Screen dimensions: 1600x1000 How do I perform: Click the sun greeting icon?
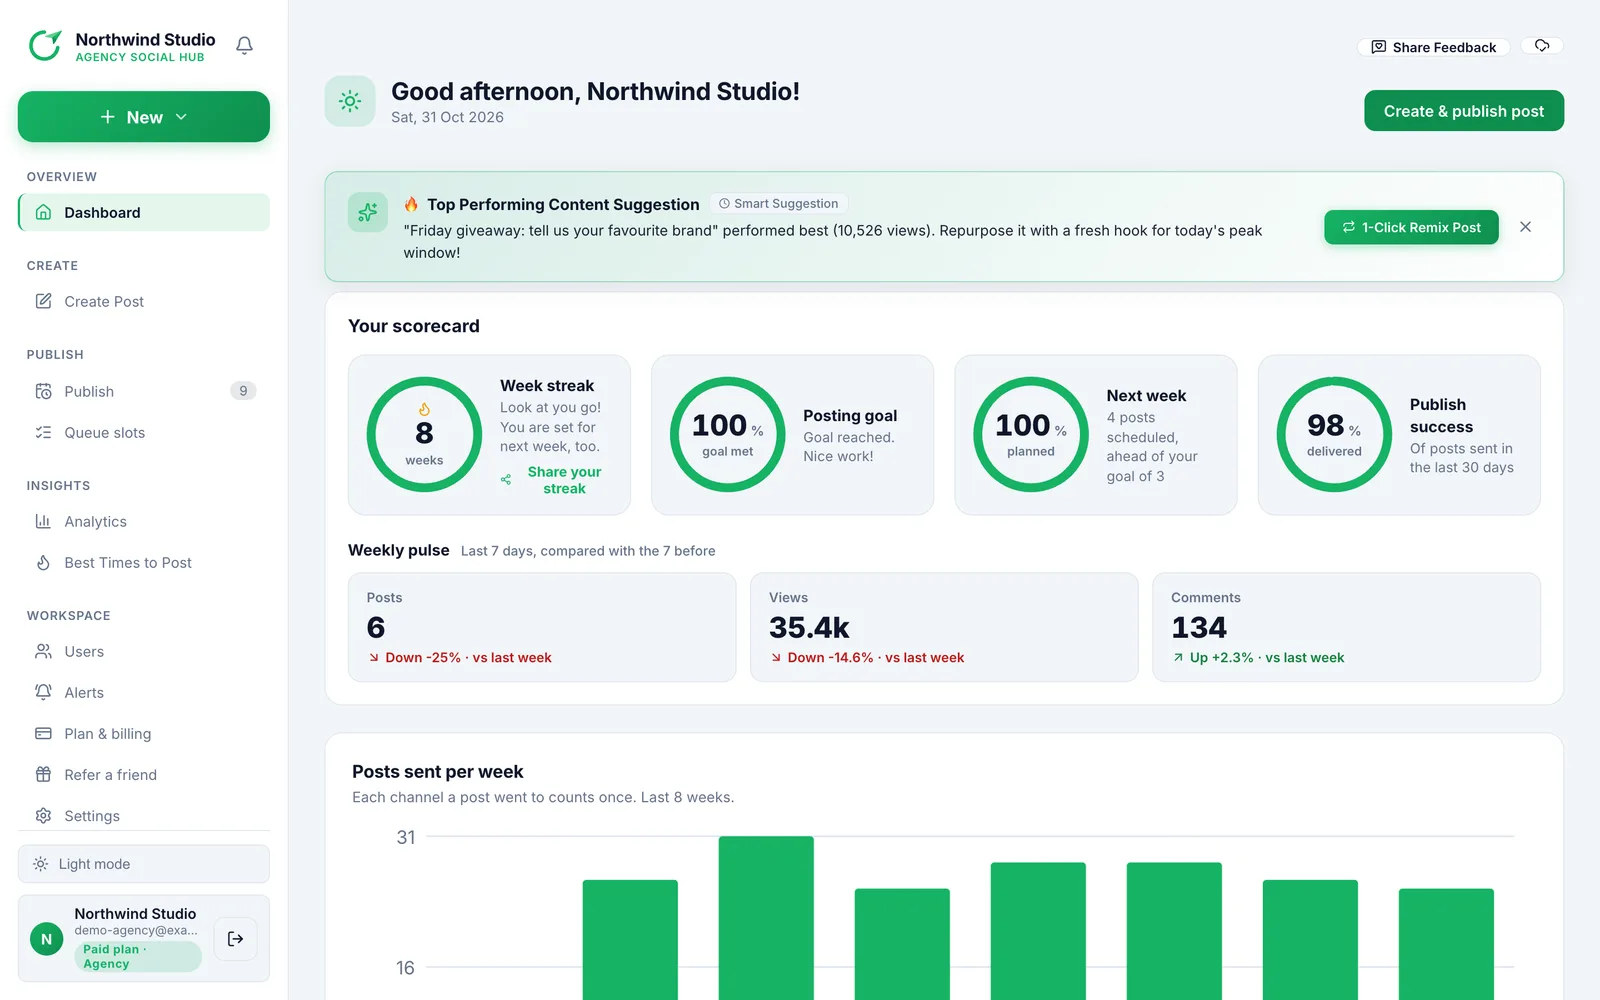click(350, 101)
